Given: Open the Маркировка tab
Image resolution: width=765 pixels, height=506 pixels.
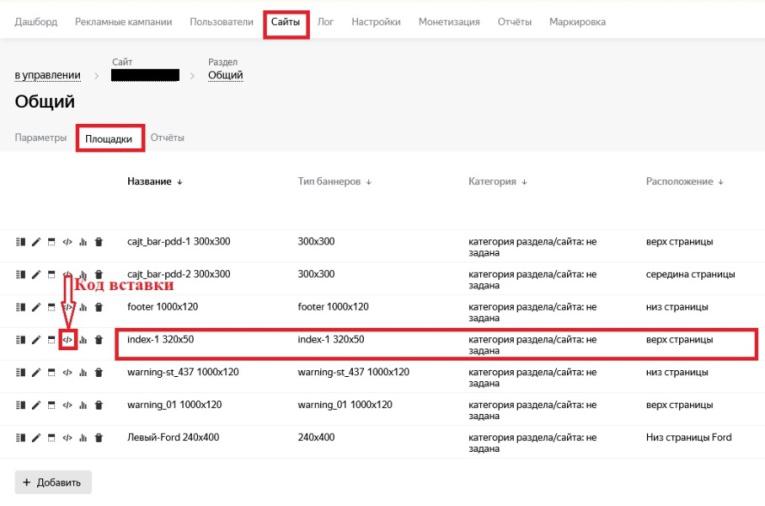Looking at the screenshot, I should point(577,22).
